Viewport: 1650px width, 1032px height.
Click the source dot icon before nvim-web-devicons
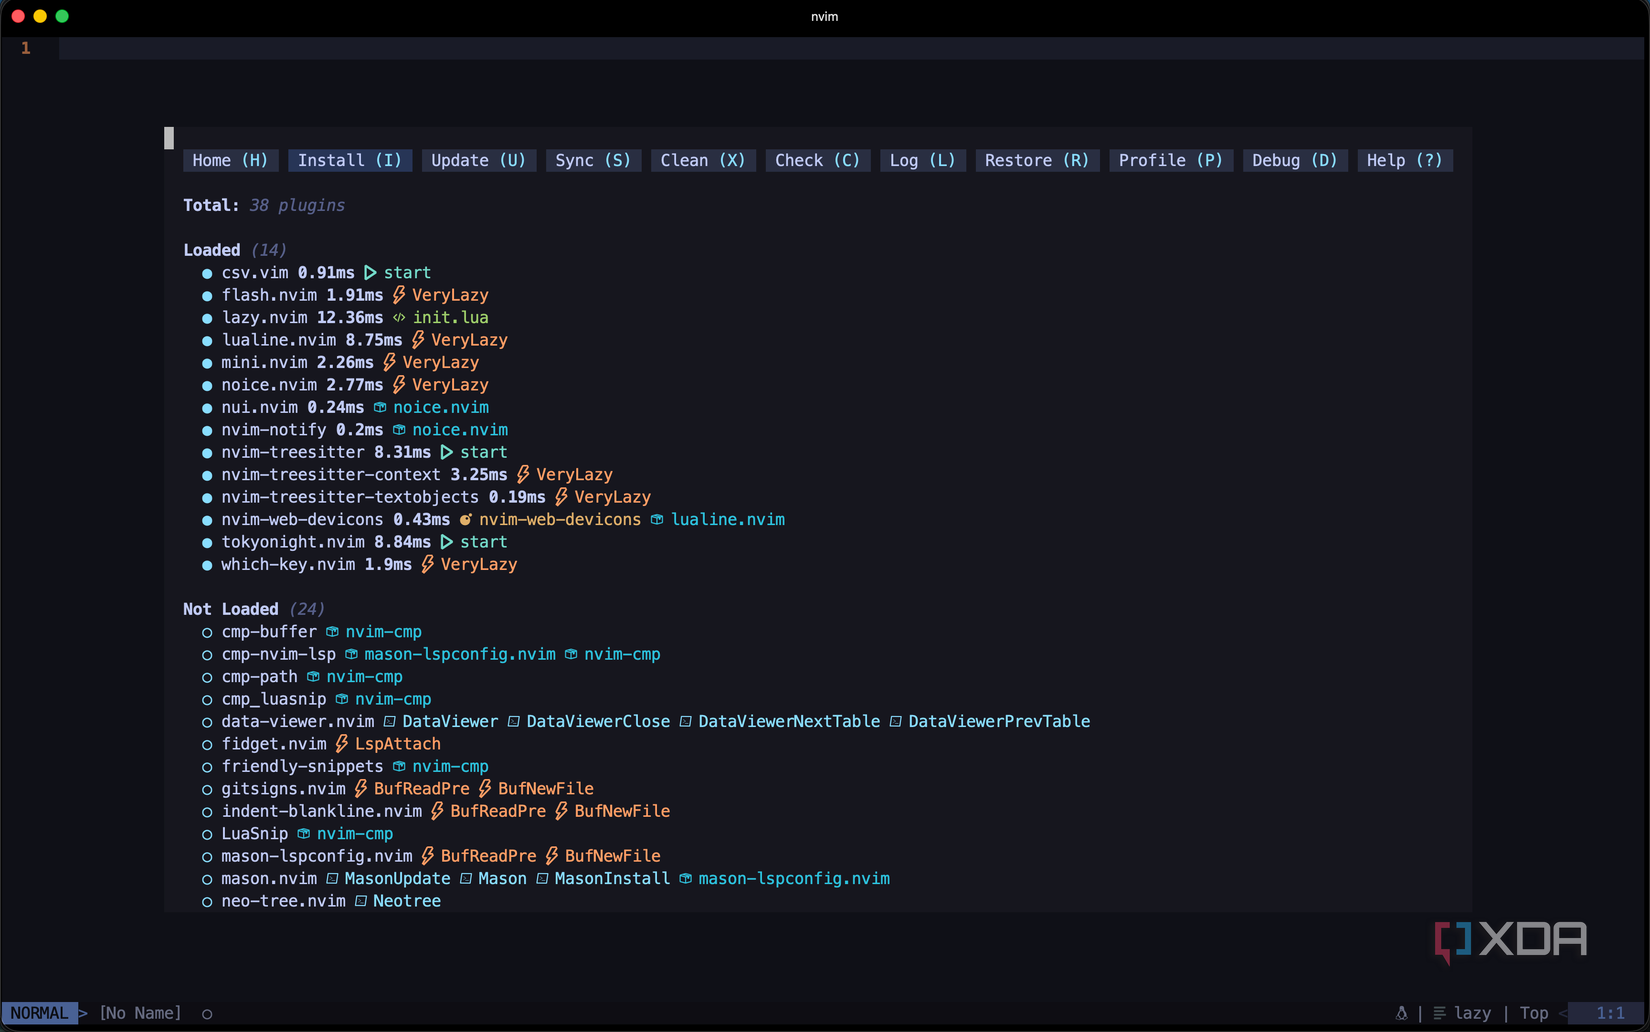pos(465,520)
